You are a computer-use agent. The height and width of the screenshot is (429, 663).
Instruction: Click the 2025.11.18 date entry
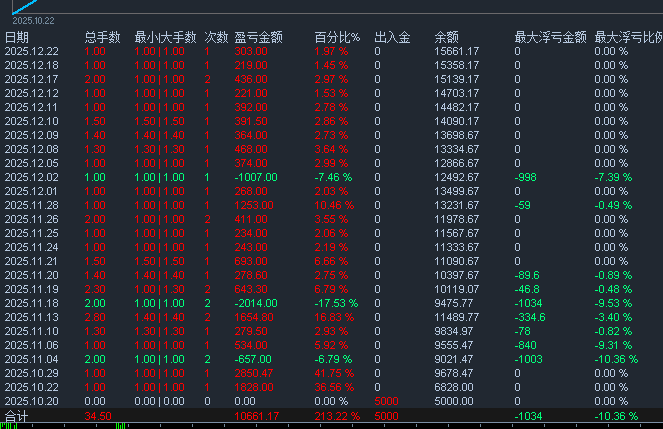32,303
